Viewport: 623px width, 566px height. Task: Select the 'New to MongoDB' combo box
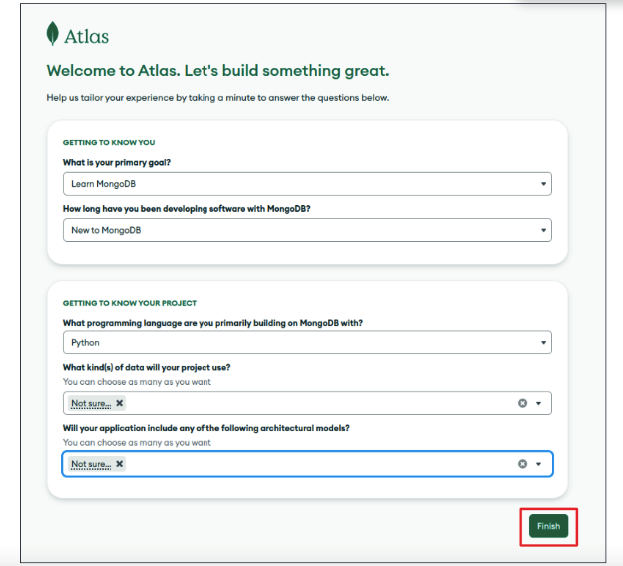pos(307,230)
